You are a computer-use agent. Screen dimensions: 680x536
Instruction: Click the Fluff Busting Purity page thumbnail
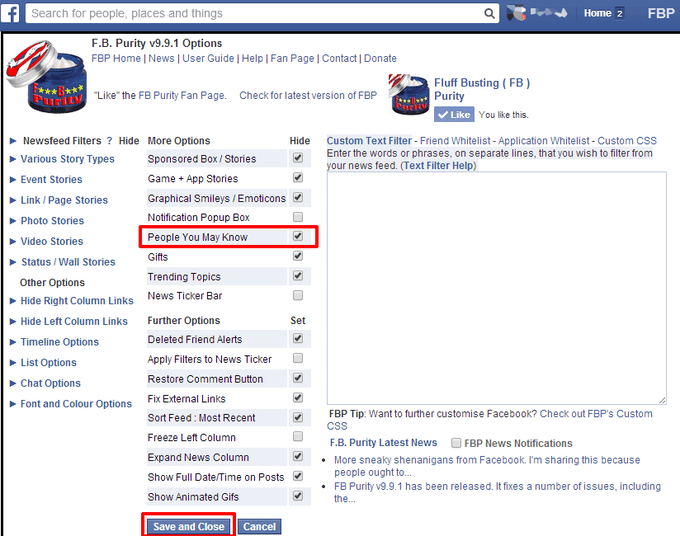409,95
